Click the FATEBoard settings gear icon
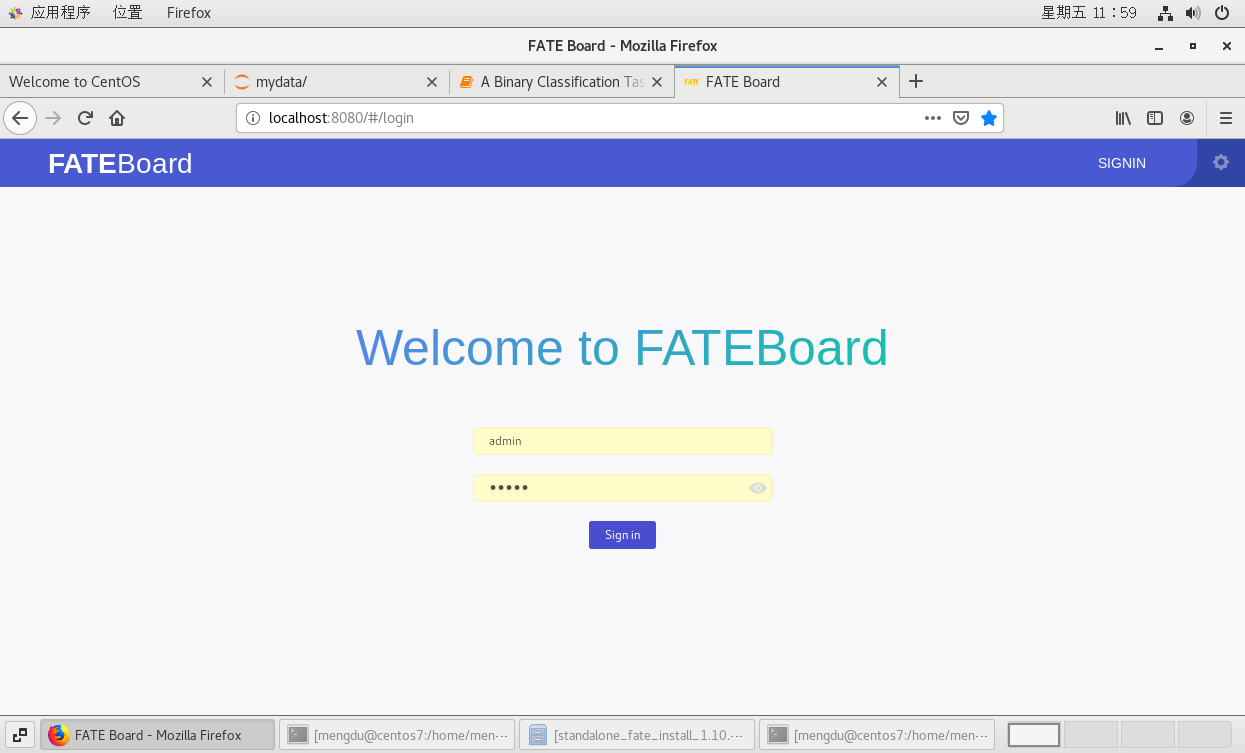 click(1220, 162)
